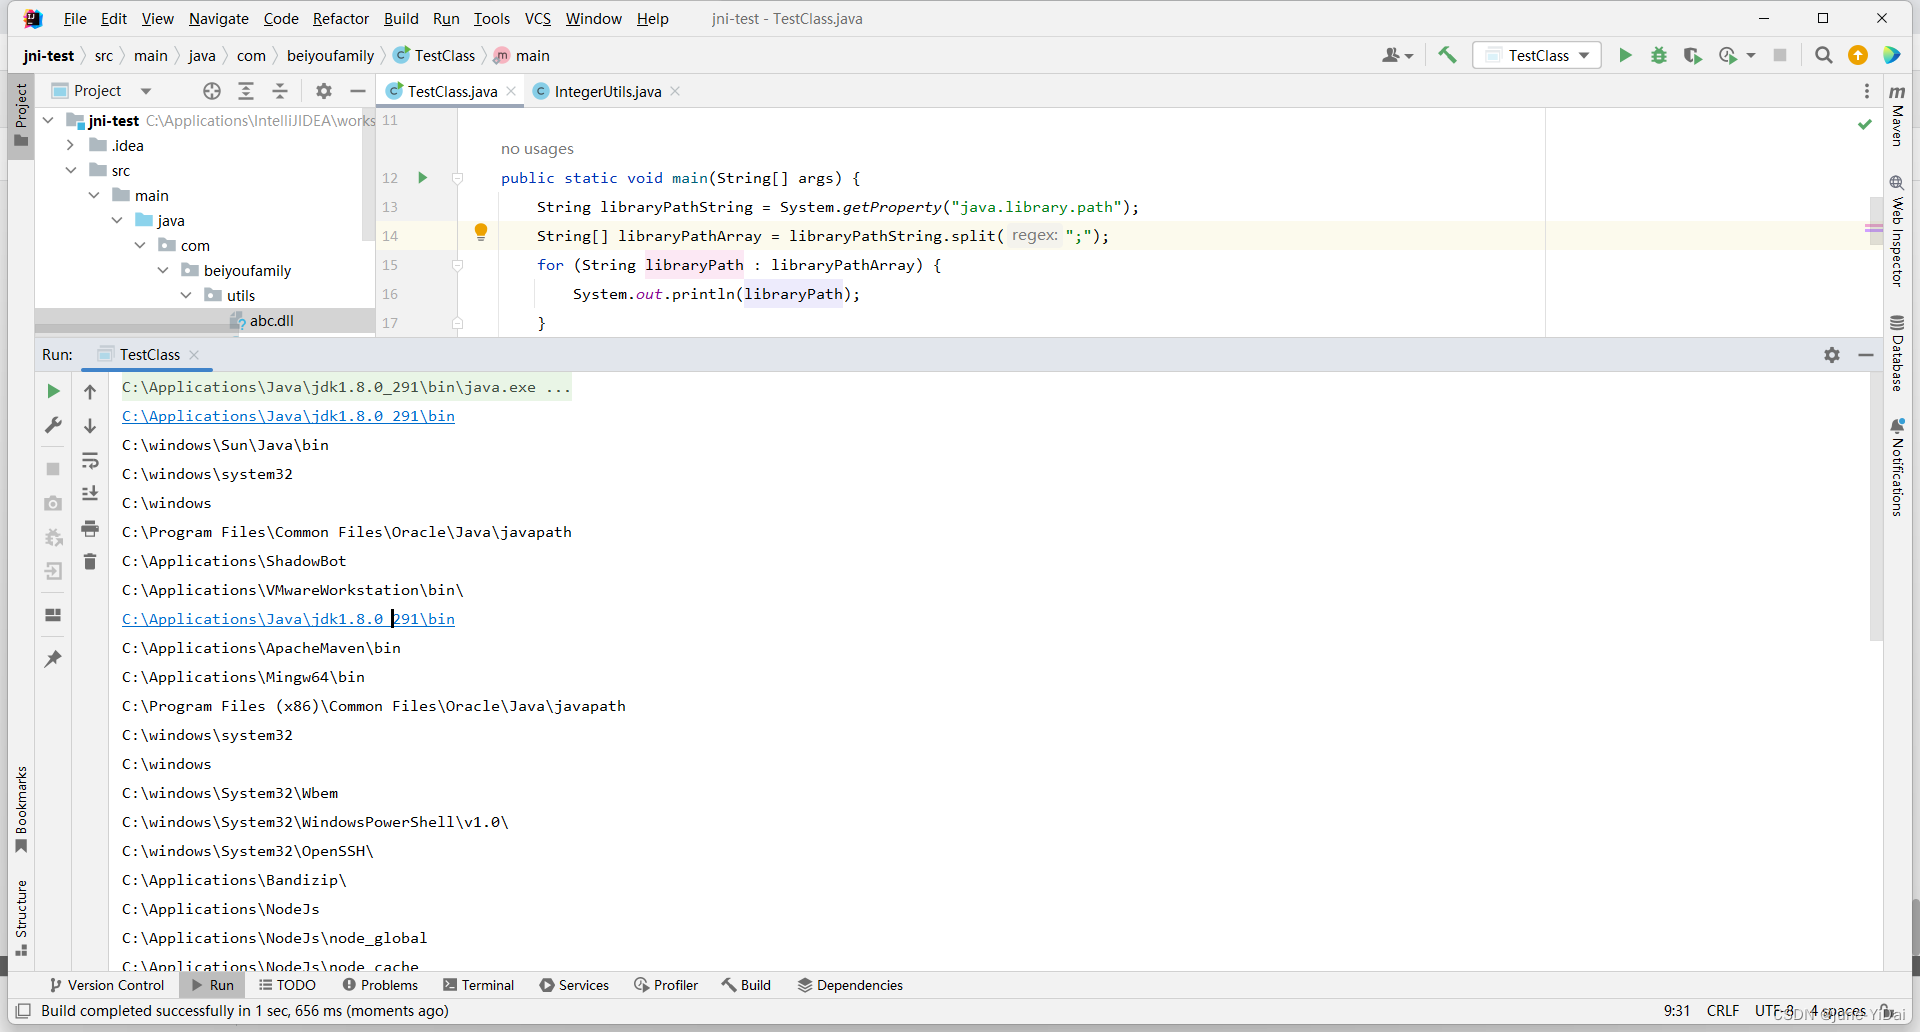Build project with the hammer icon
This screenshot has width=1920, height=1032.
point(1447,55)
